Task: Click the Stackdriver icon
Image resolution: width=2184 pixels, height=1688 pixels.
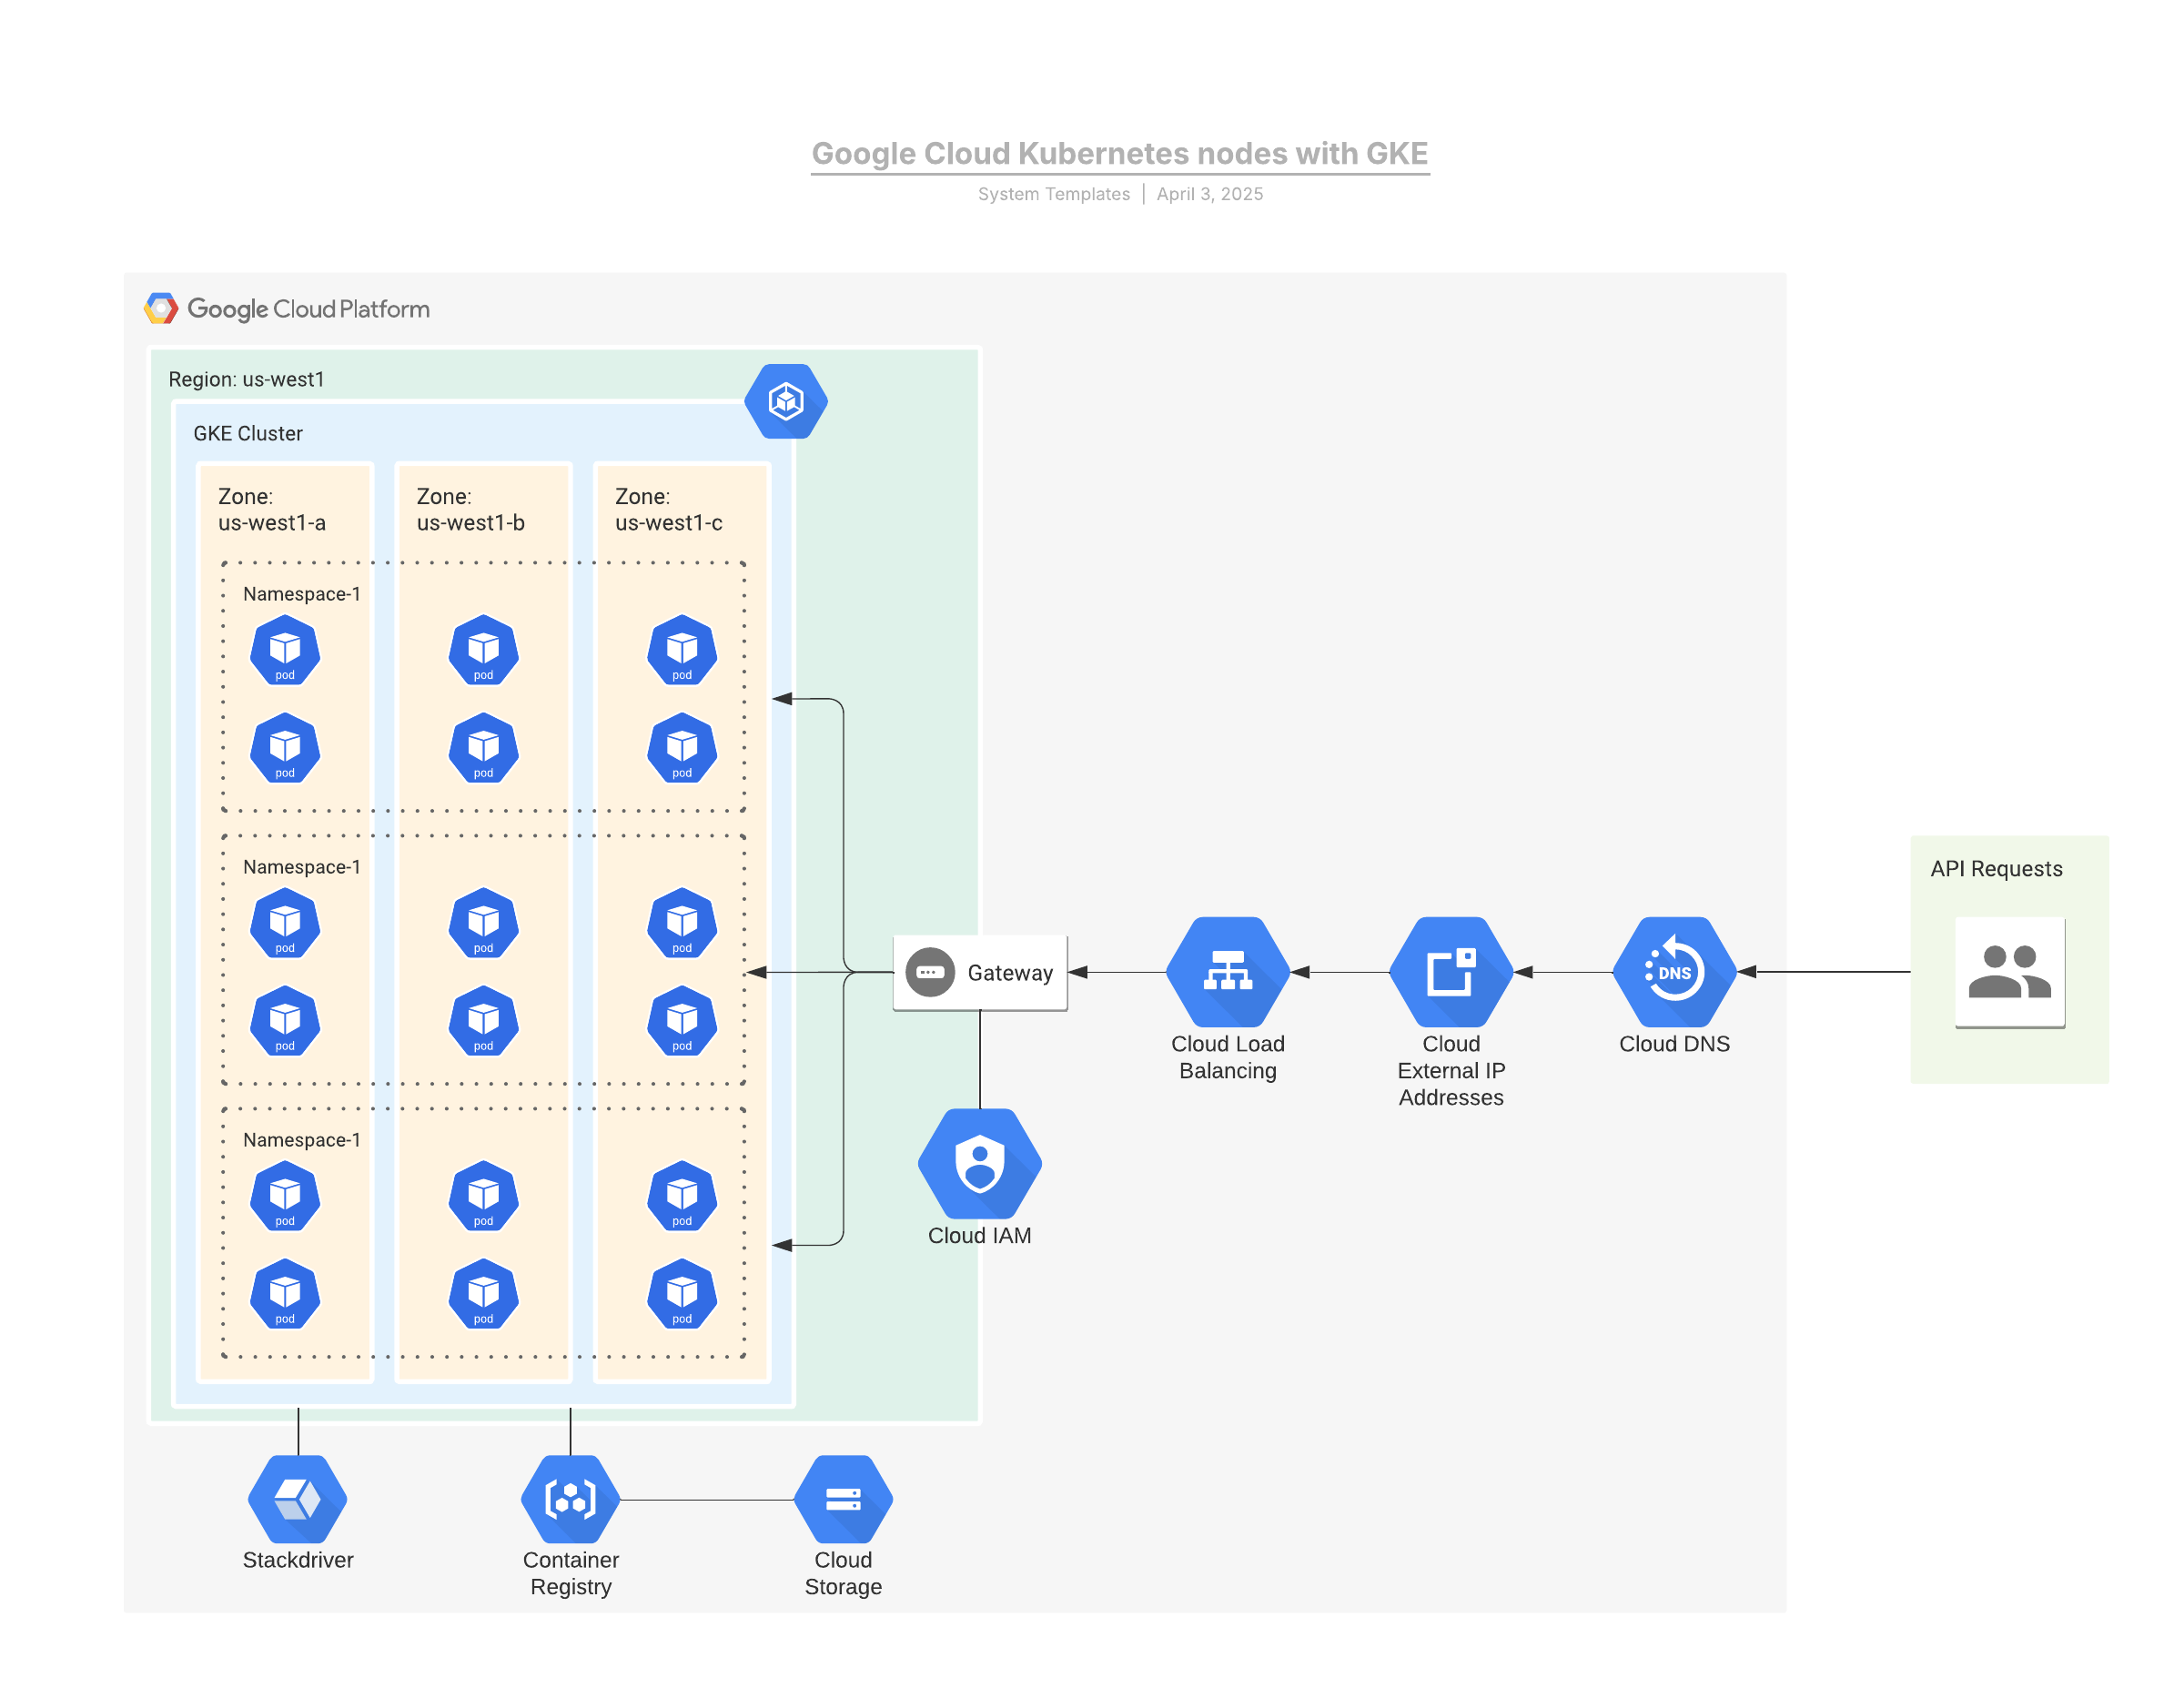Action: (x=297, y=1498)
